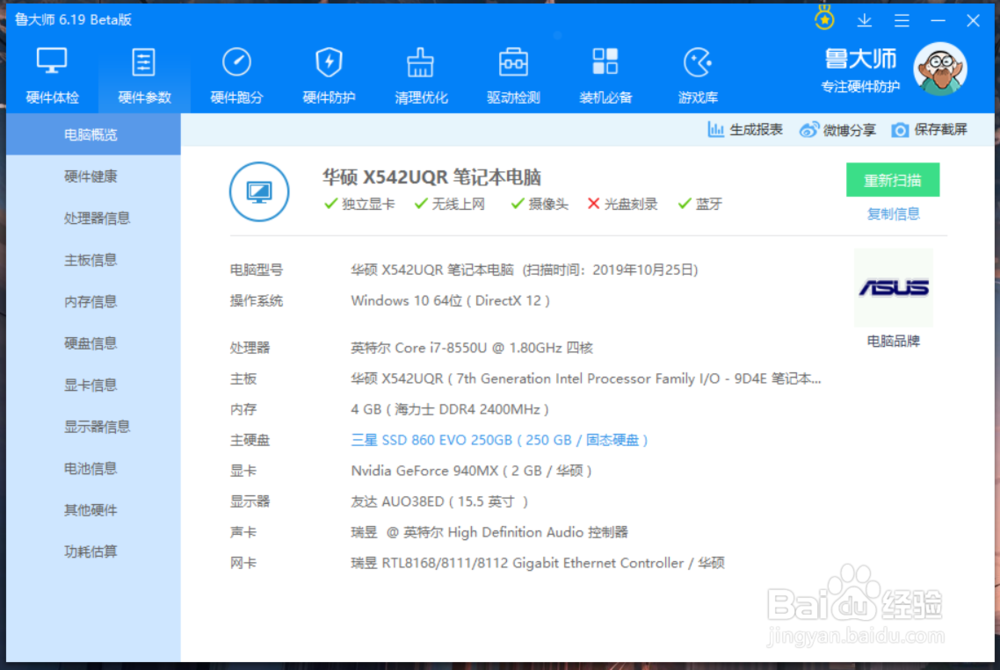This screenshot has height=670, width=1000.
Task: Click the 光盘刻录 feature indicator
Action: (622, 204)
